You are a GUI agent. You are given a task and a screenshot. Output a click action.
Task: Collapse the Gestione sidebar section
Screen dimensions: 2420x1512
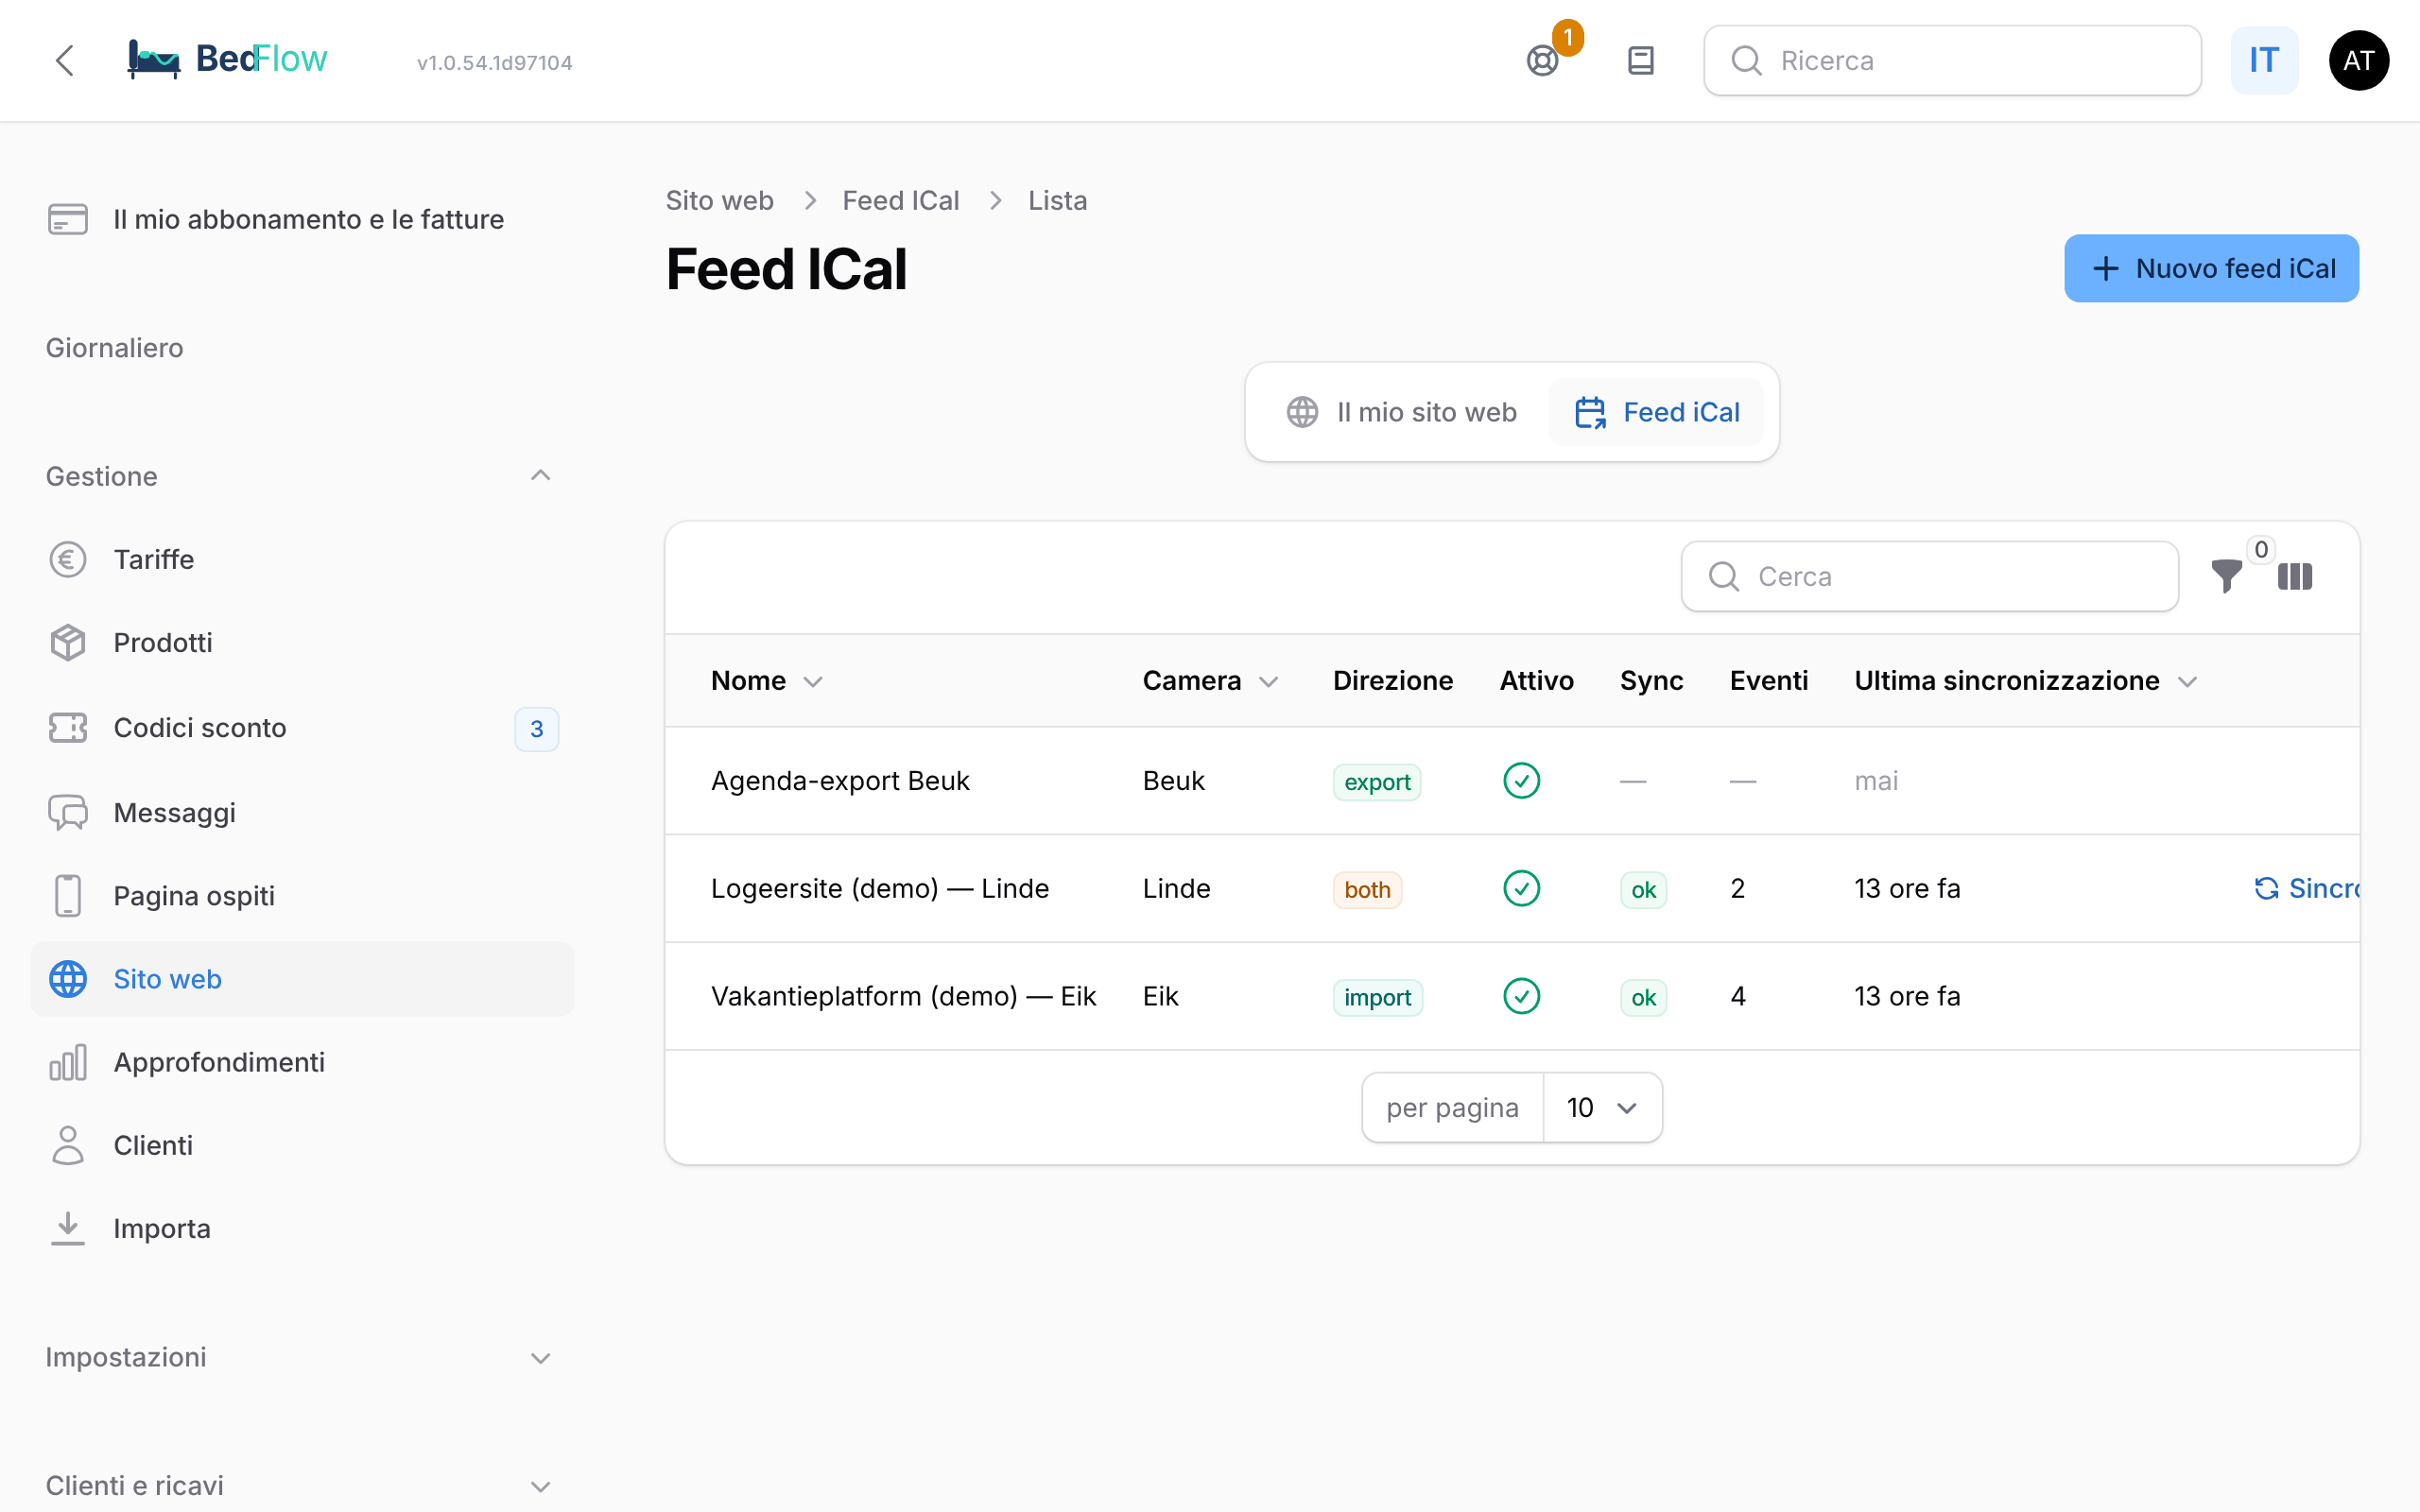302,476
